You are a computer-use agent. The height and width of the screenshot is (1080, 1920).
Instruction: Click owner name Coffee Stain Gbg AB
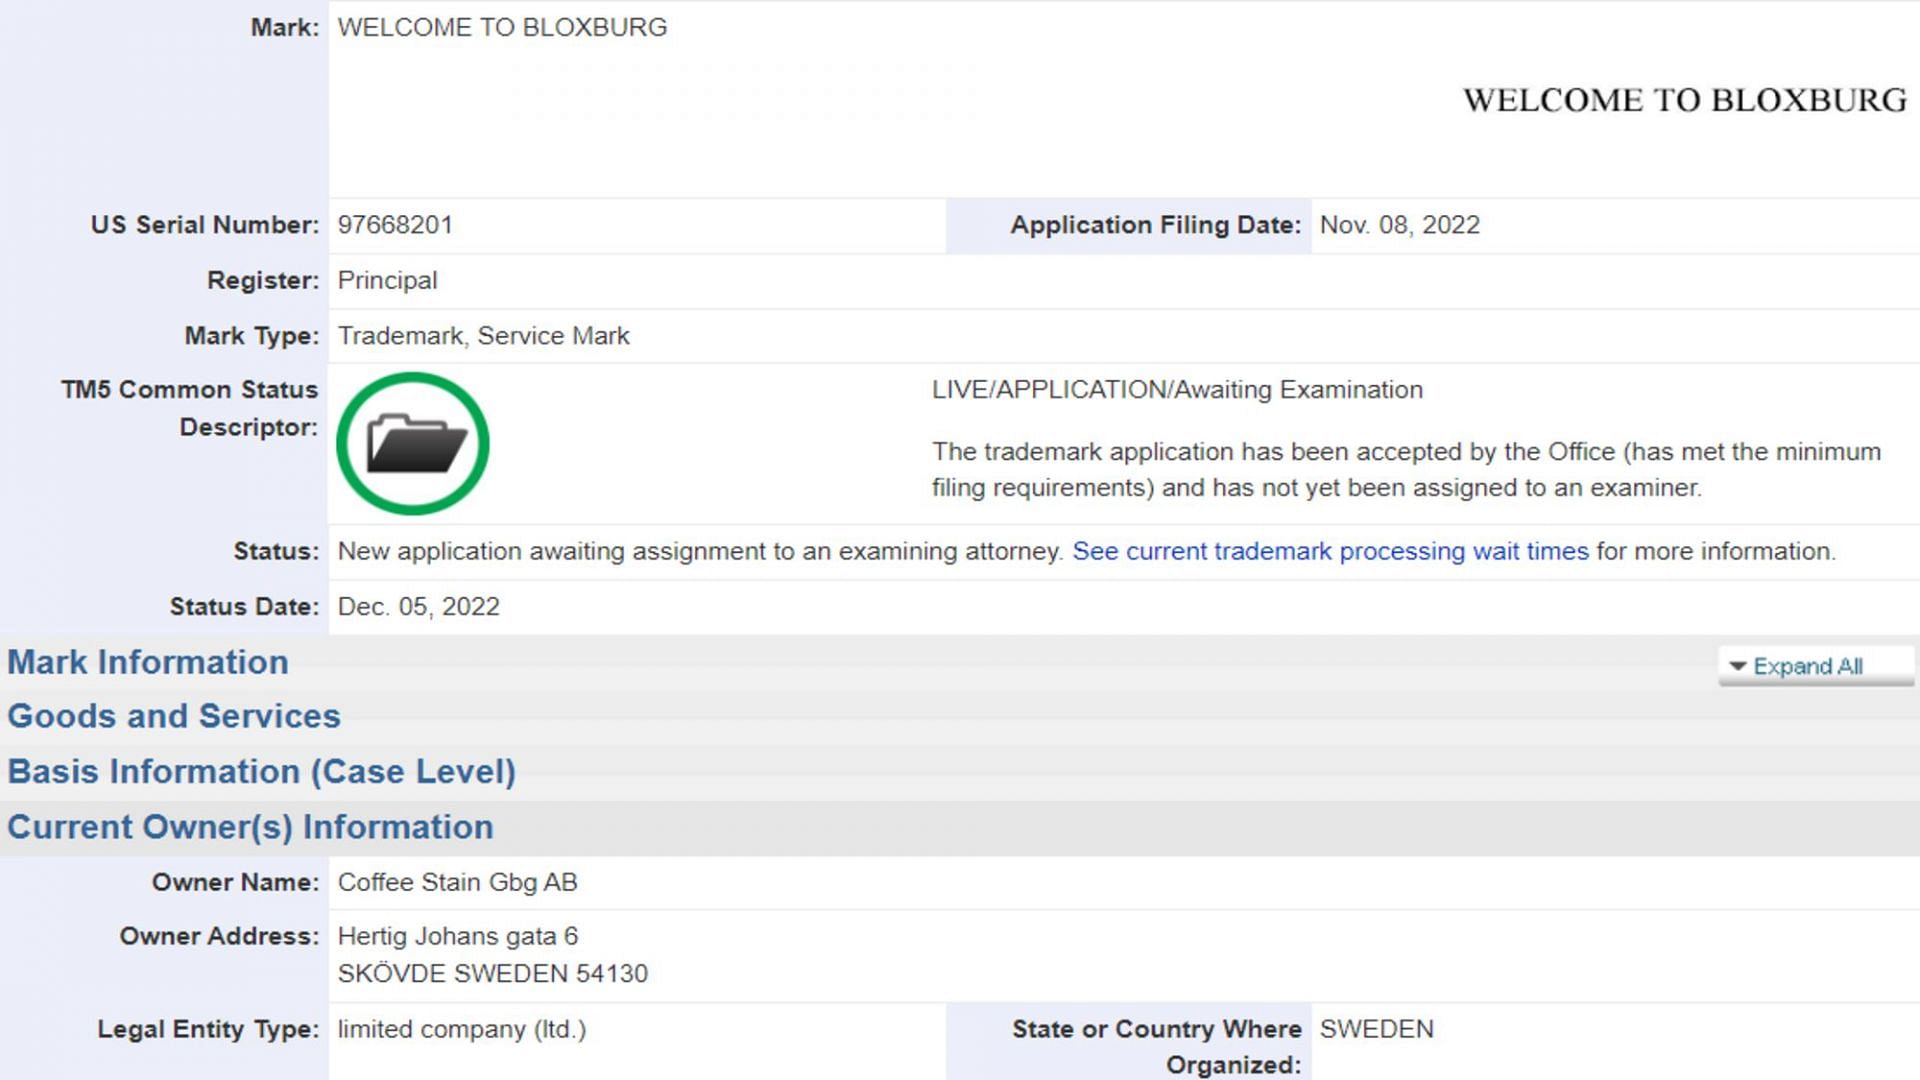click(x=457, y=883)
